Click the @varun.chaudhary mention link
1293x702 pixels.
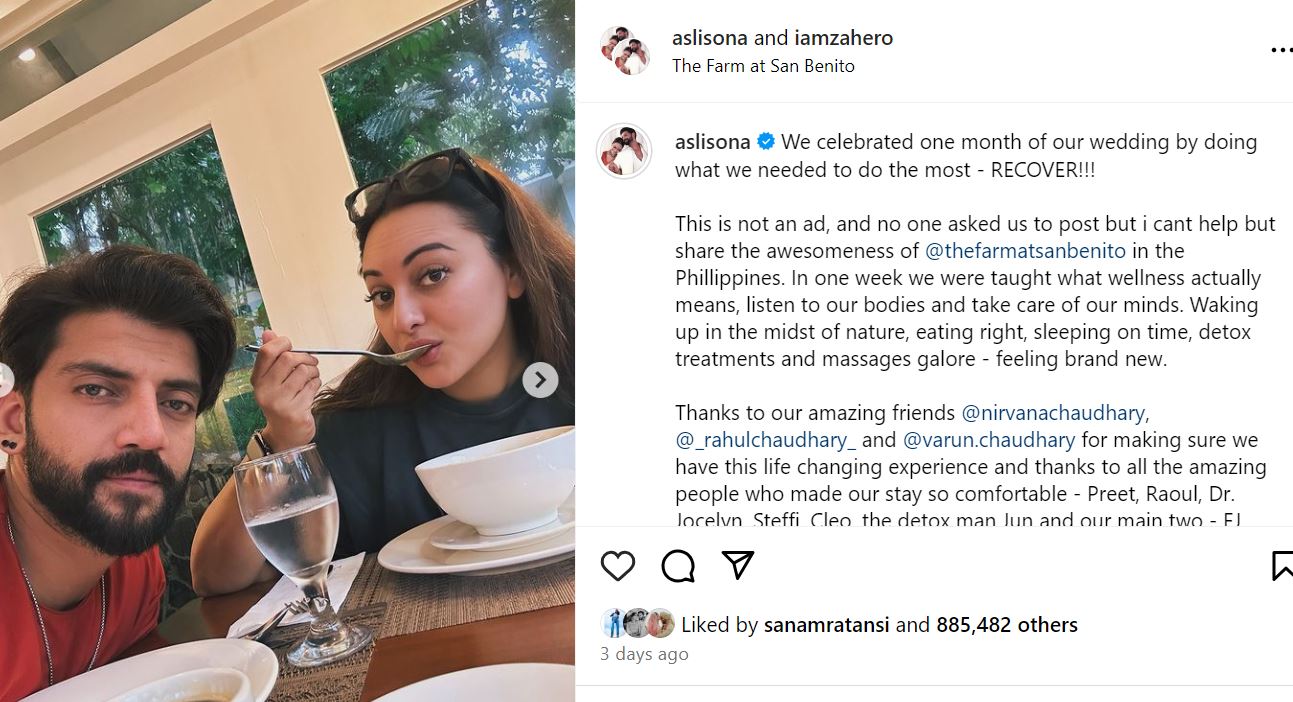[989, 440]
